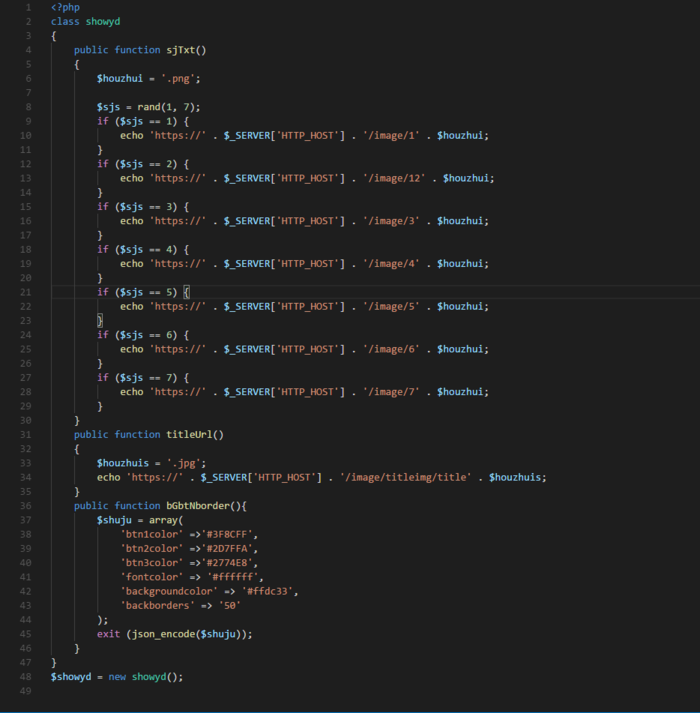Click line number 36 in the gutter
The image size is (700, 713).
(x=25, y=506)
